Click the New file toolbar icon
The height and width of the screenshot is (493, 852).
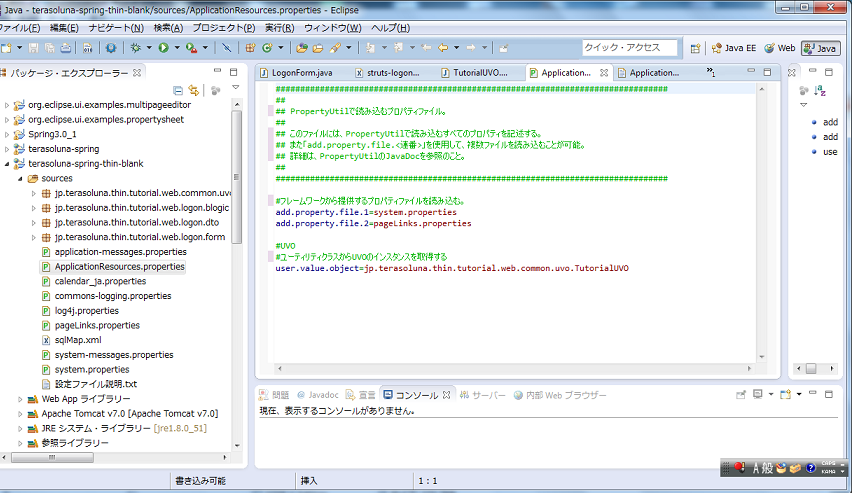[x=6, y=48]
